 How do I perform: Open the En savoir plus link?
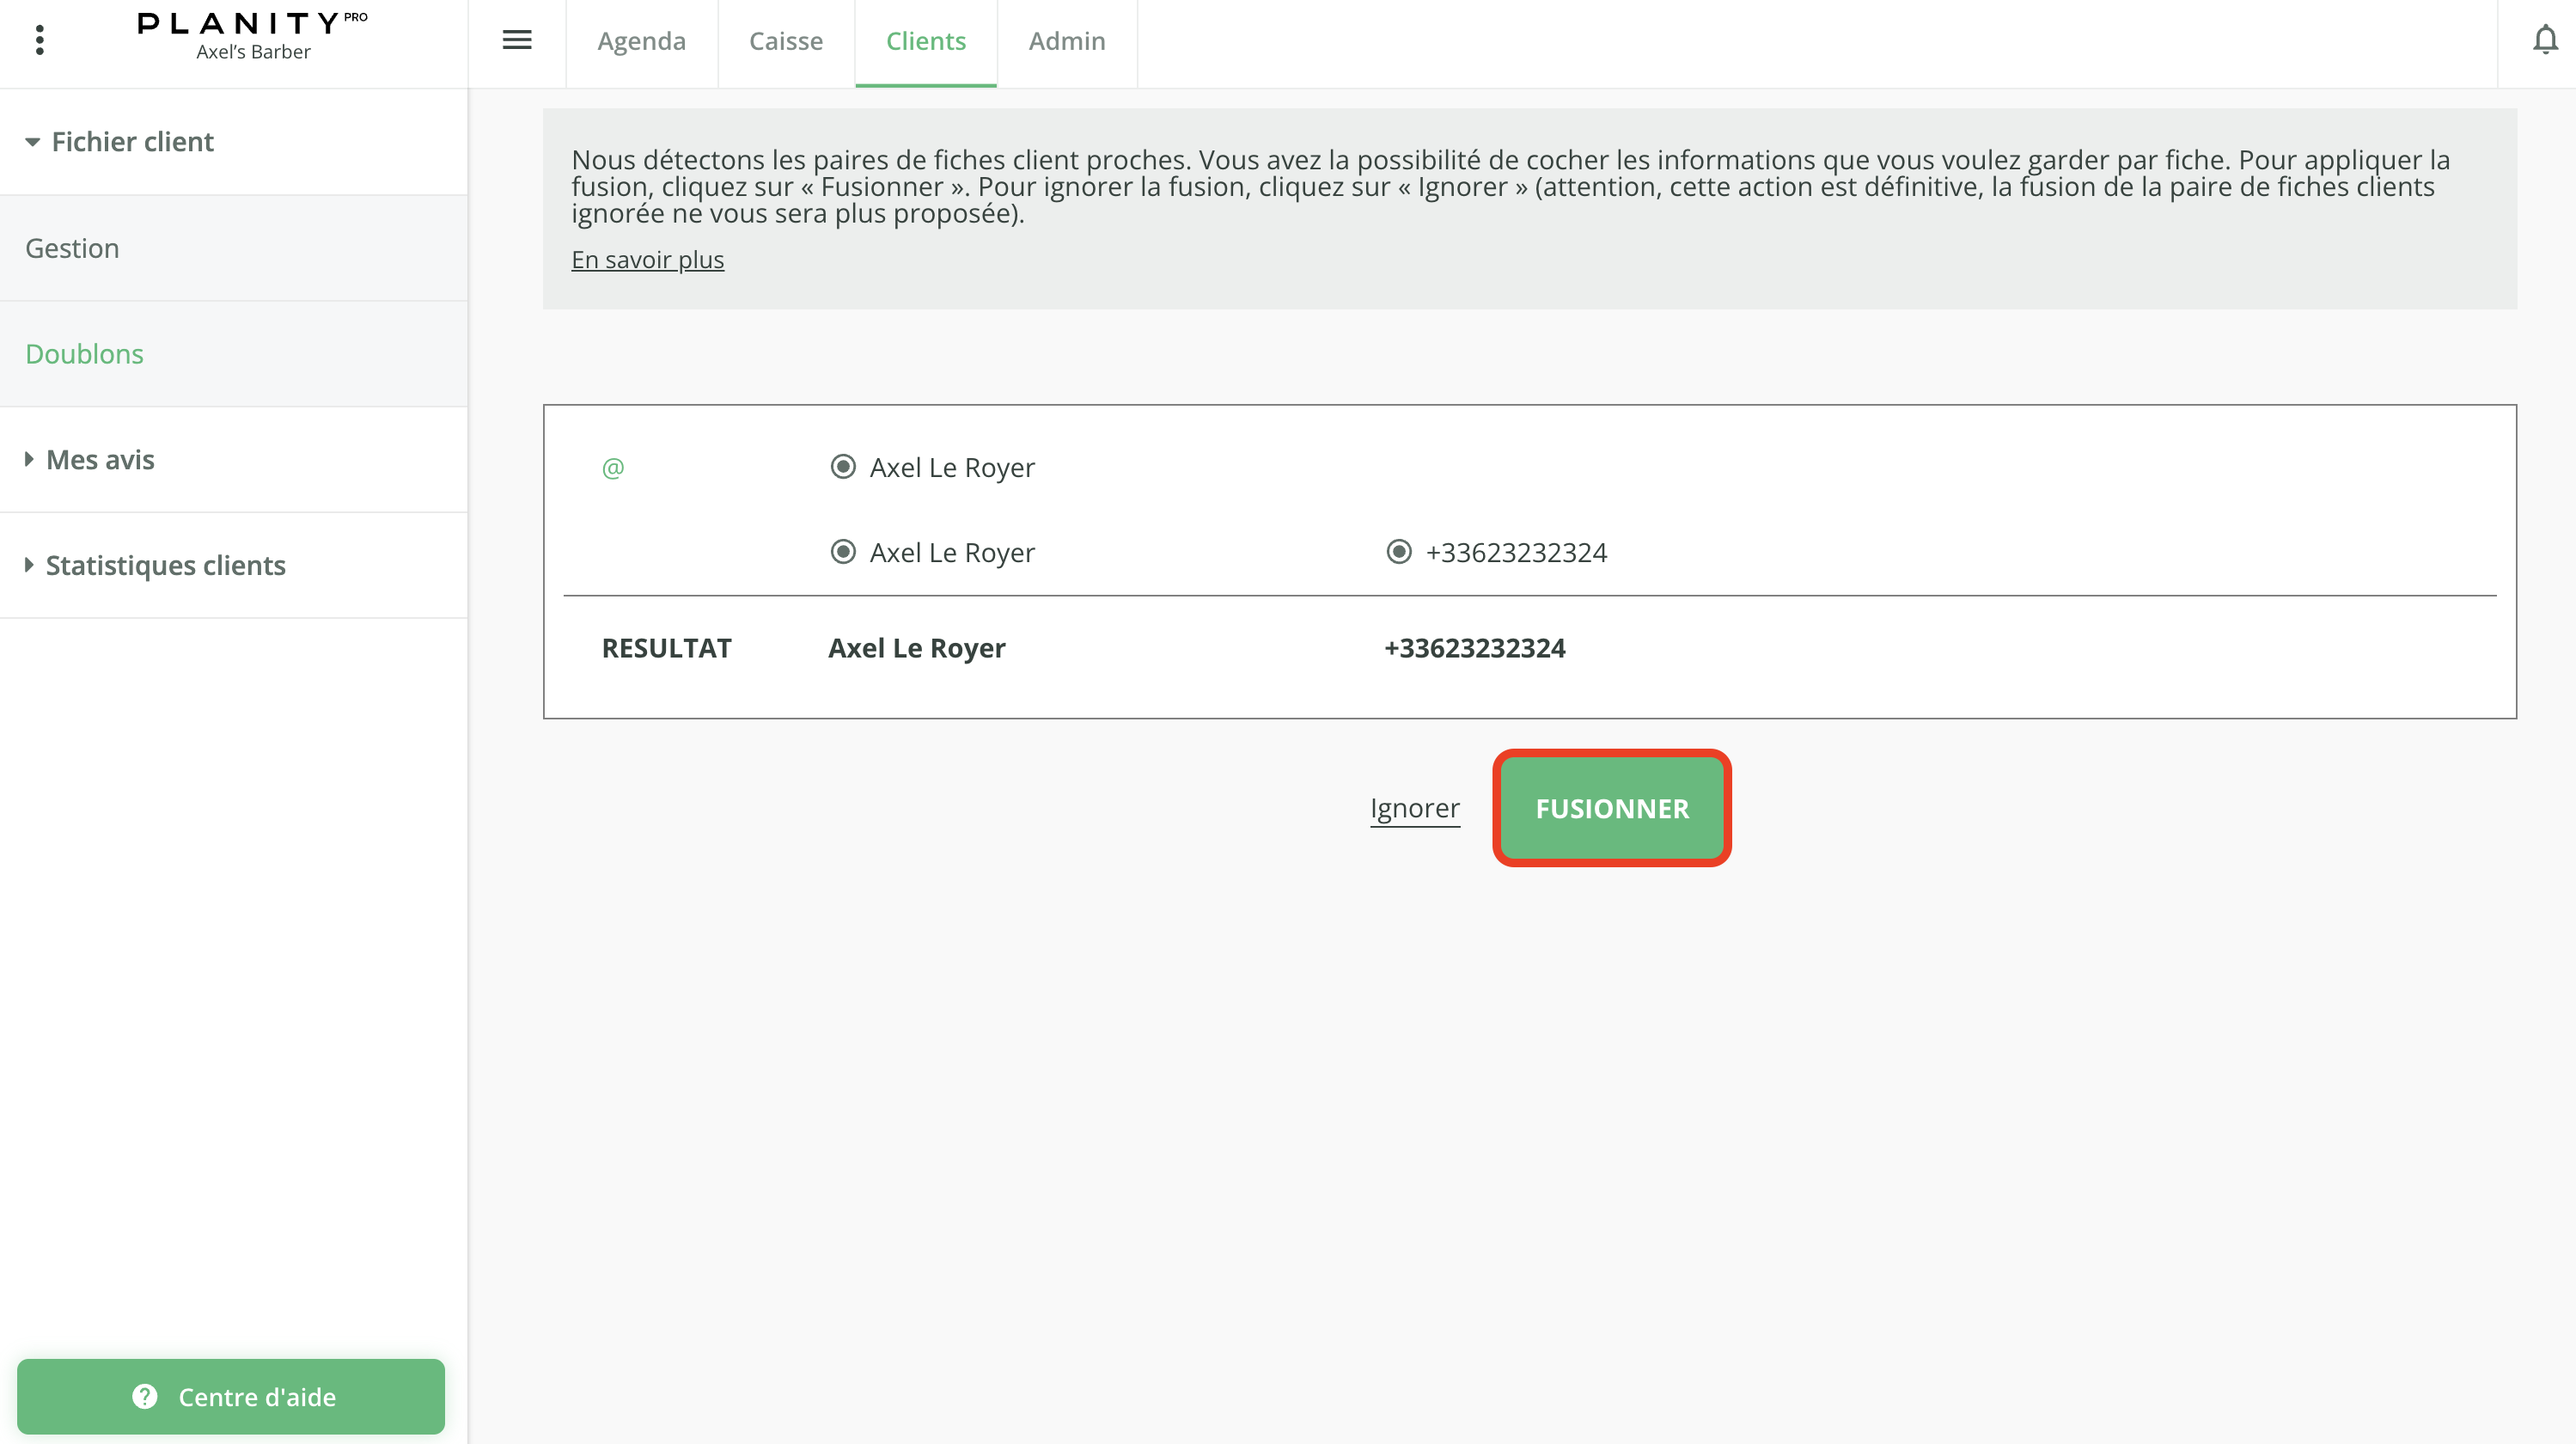point(647,260)
